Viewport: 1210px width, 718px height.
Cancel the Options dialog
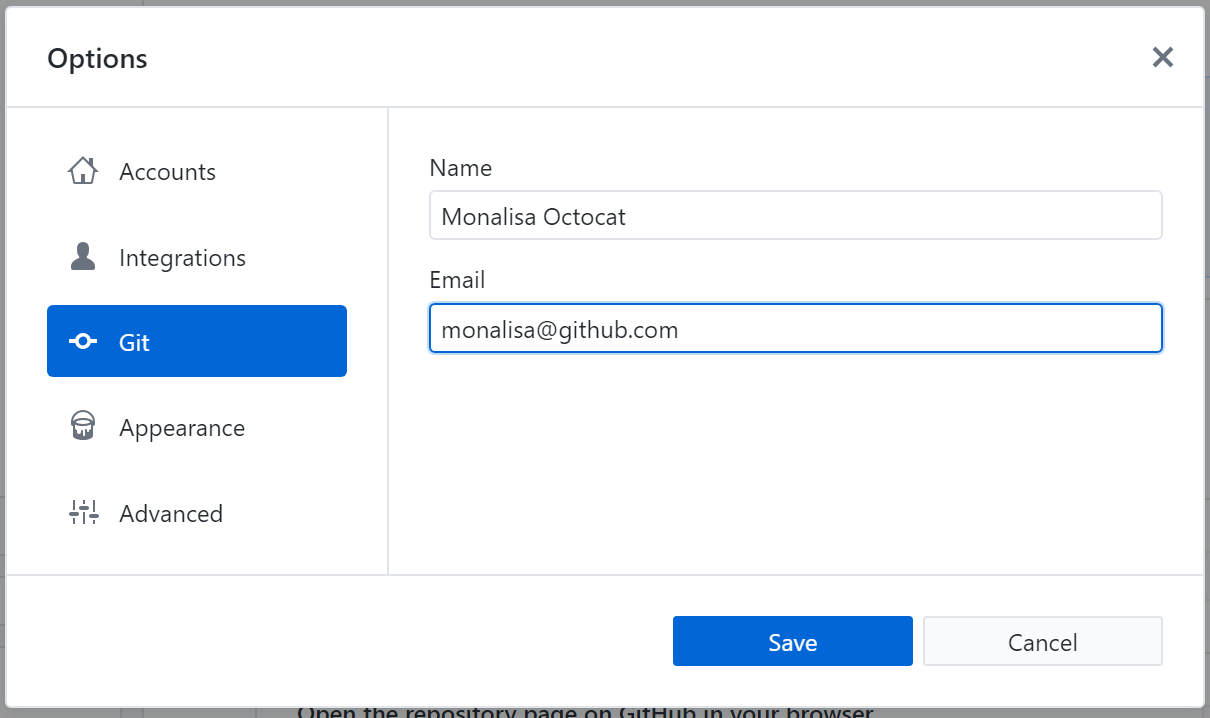1043,641
